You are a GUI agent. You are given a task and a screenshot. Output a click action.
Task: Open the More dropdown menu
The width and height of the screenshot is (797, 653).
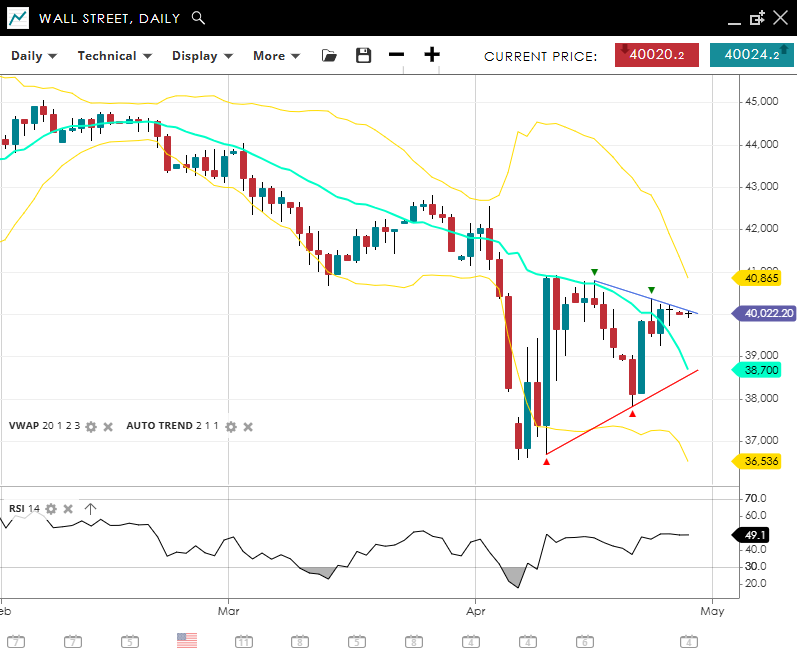tap(276, 56)
